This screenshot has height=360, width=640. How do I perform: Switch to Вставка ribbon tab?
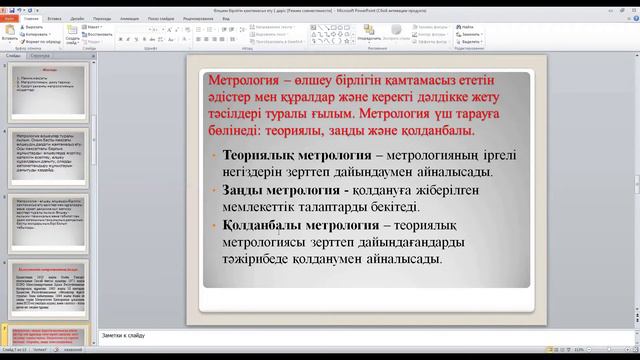pyautogui.click(x=54, y=19)
